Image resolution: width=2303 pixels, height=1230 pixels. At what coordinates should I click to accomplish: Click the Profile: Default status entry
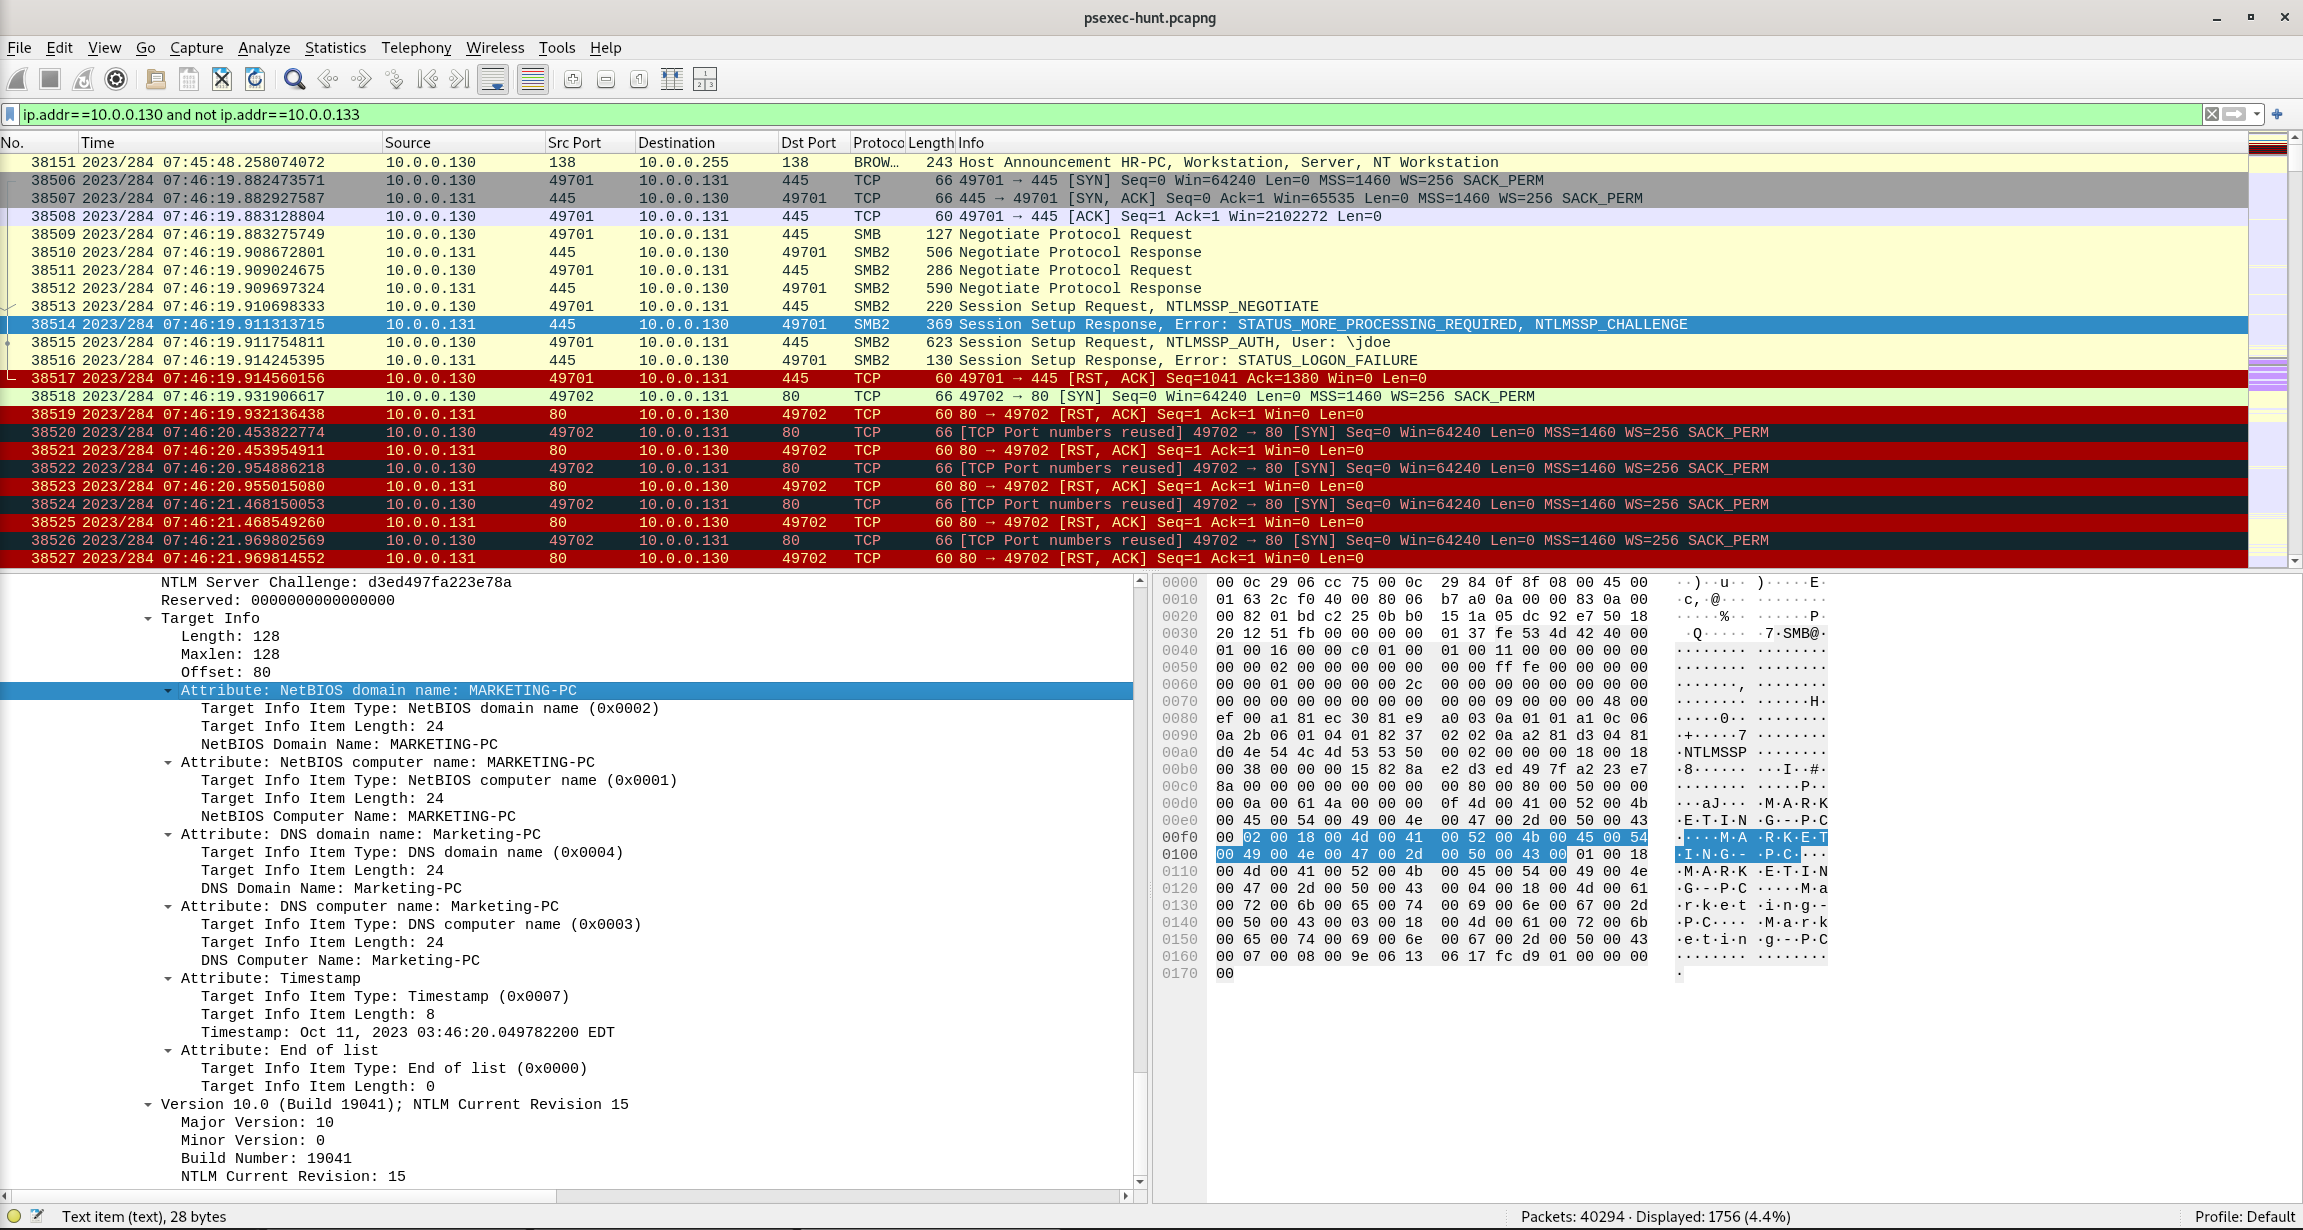(x=2244, y=1217)
